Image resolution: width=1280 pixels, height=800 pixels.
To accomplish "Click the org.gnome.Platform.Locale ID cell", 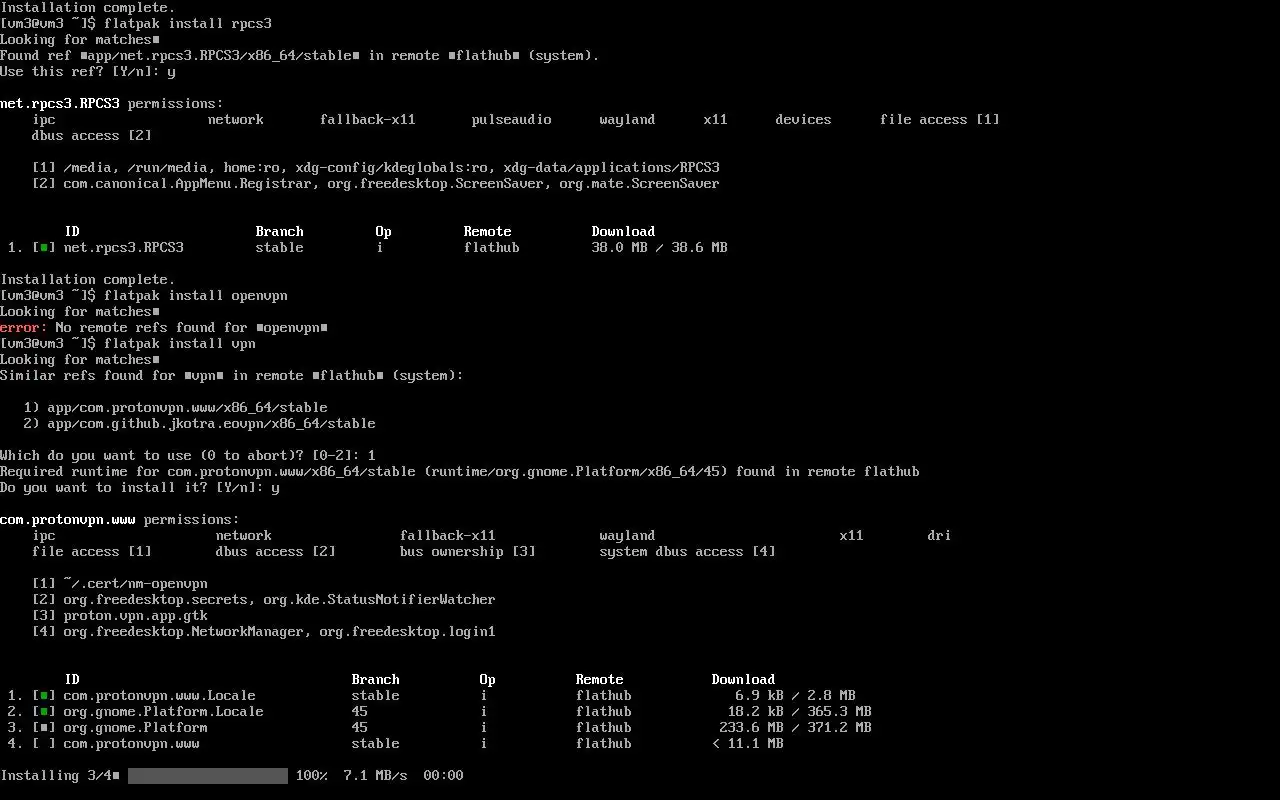I will click(164, 712).
